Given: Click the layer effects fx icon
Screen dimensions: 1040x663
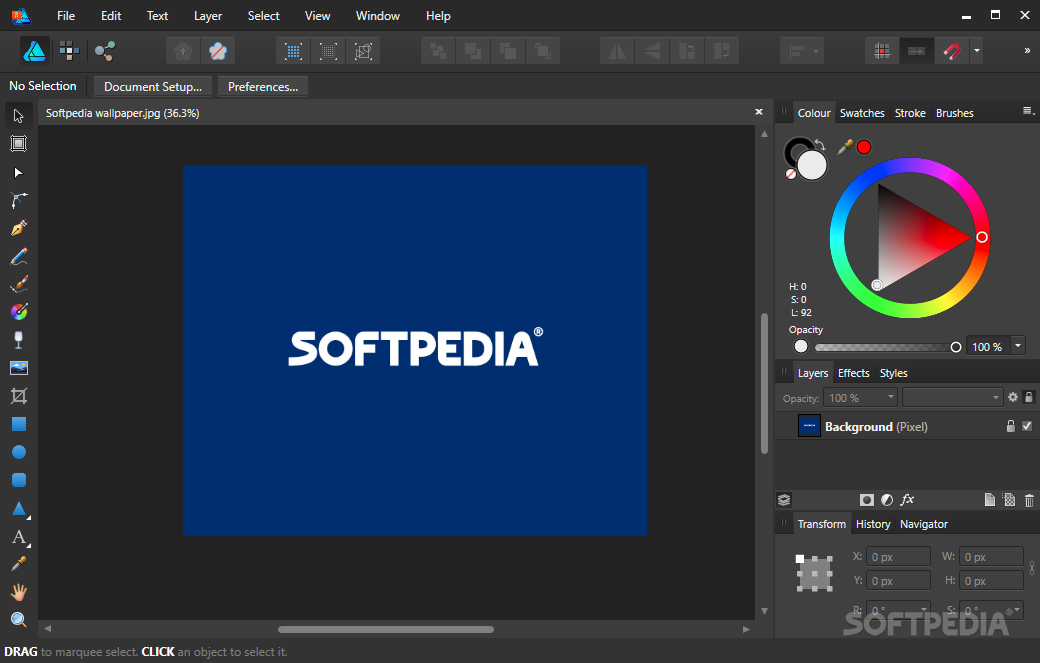Looking at the screenshot, I should coord(907,500).
